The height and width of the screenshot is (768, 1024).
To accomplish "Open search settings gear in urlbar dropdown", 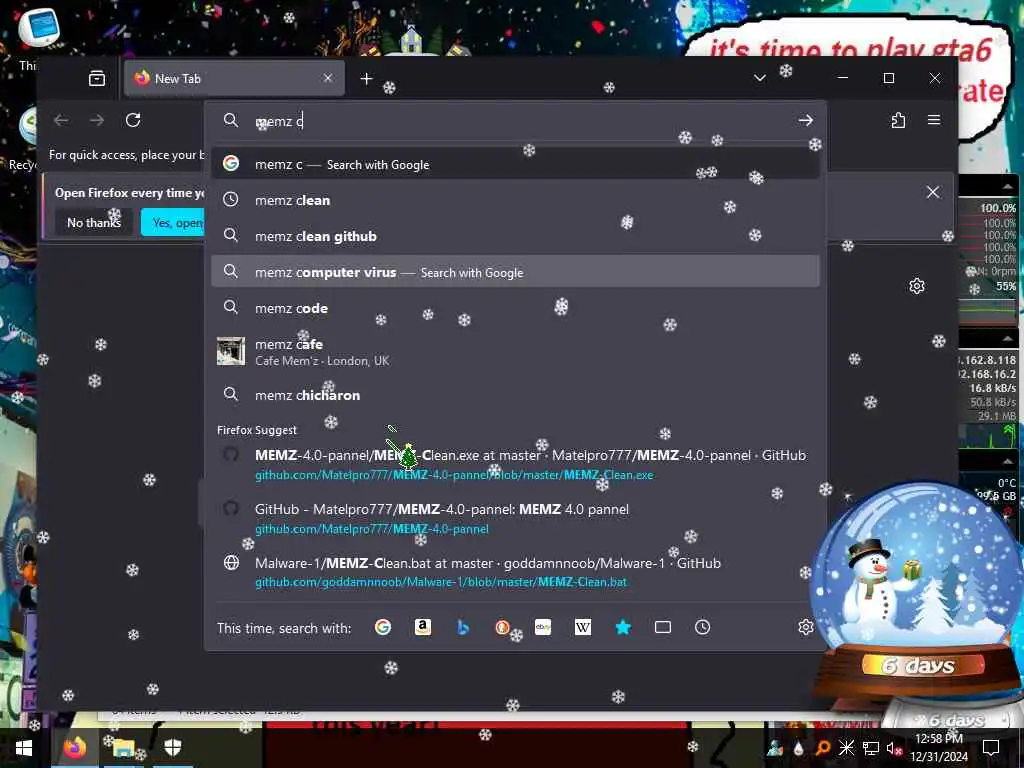I will point(805,627).
